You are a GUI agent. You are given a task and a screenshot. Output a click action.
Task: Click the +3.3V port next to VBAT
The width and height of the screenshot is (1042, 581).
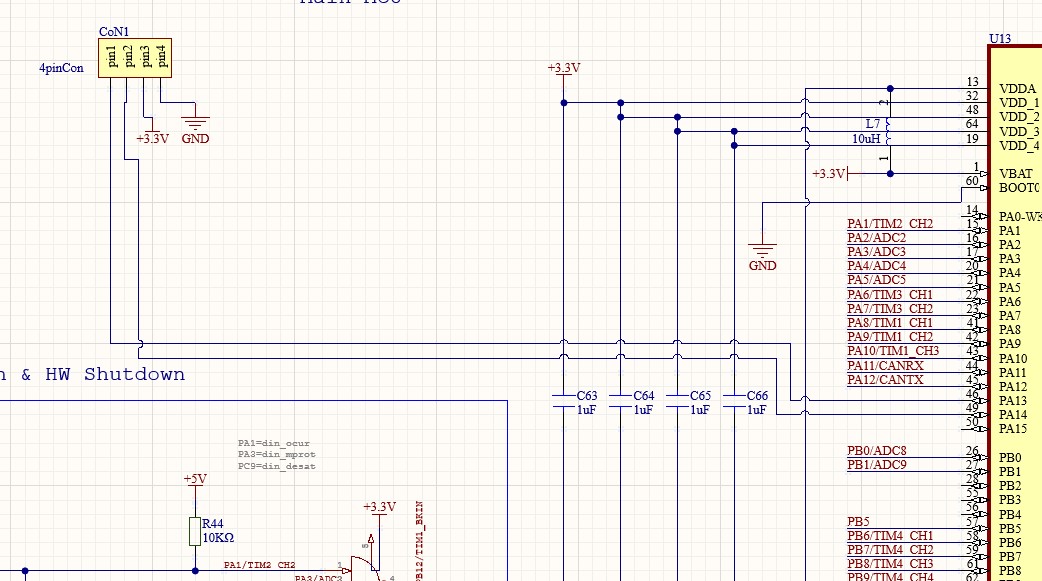pos(830,174)
